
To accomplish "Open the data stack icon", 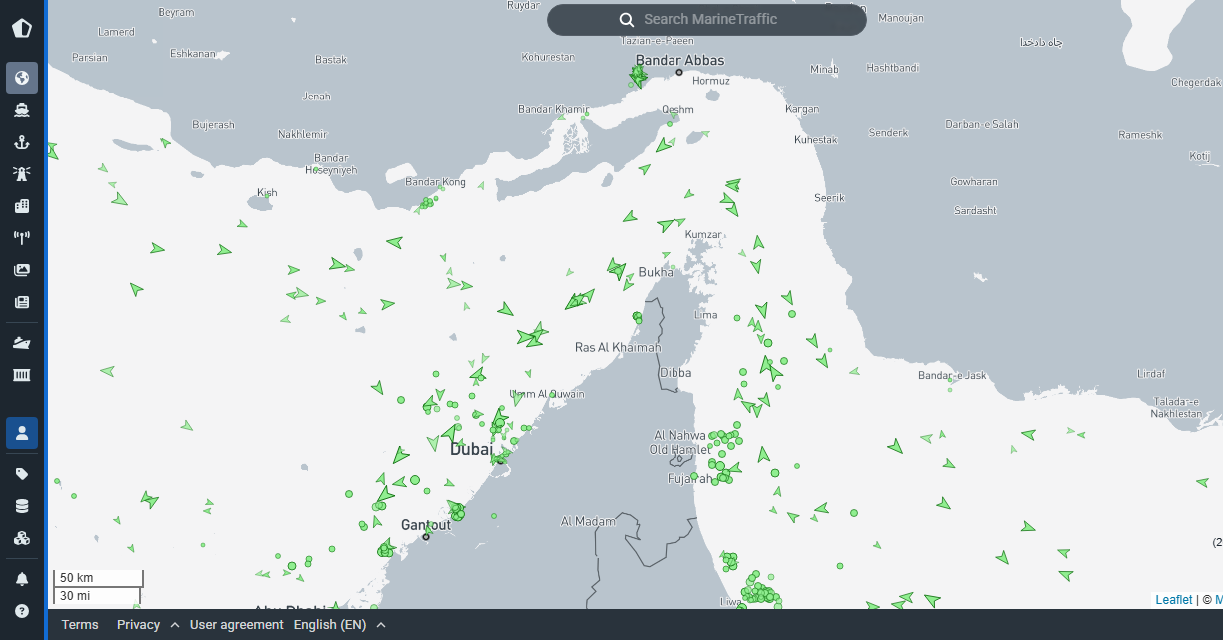I will click(22, 506).
